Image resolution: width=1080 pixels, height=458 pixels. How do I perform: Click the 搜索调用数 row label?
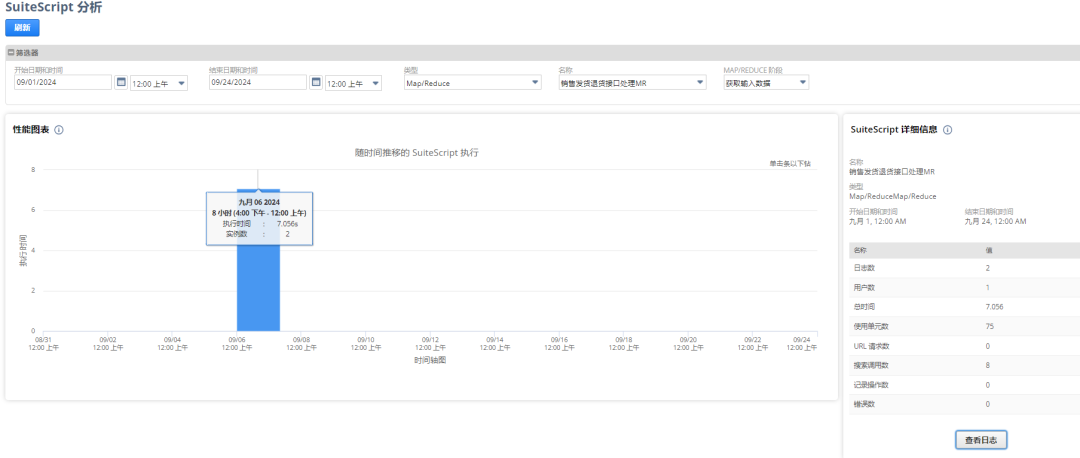pos(871,365)
